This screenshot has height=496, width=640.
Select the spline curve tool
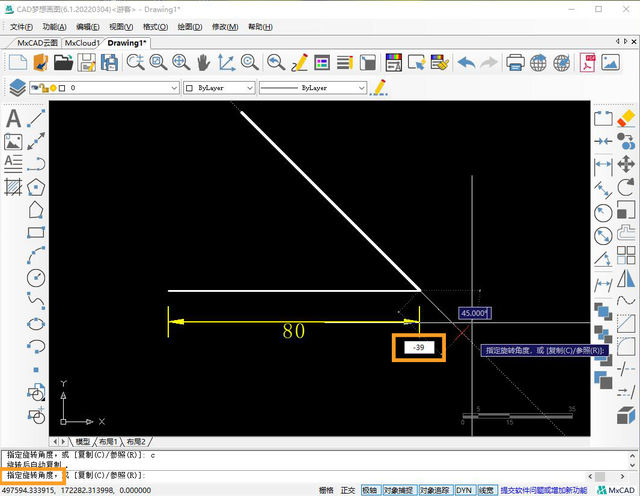(36, 301)
